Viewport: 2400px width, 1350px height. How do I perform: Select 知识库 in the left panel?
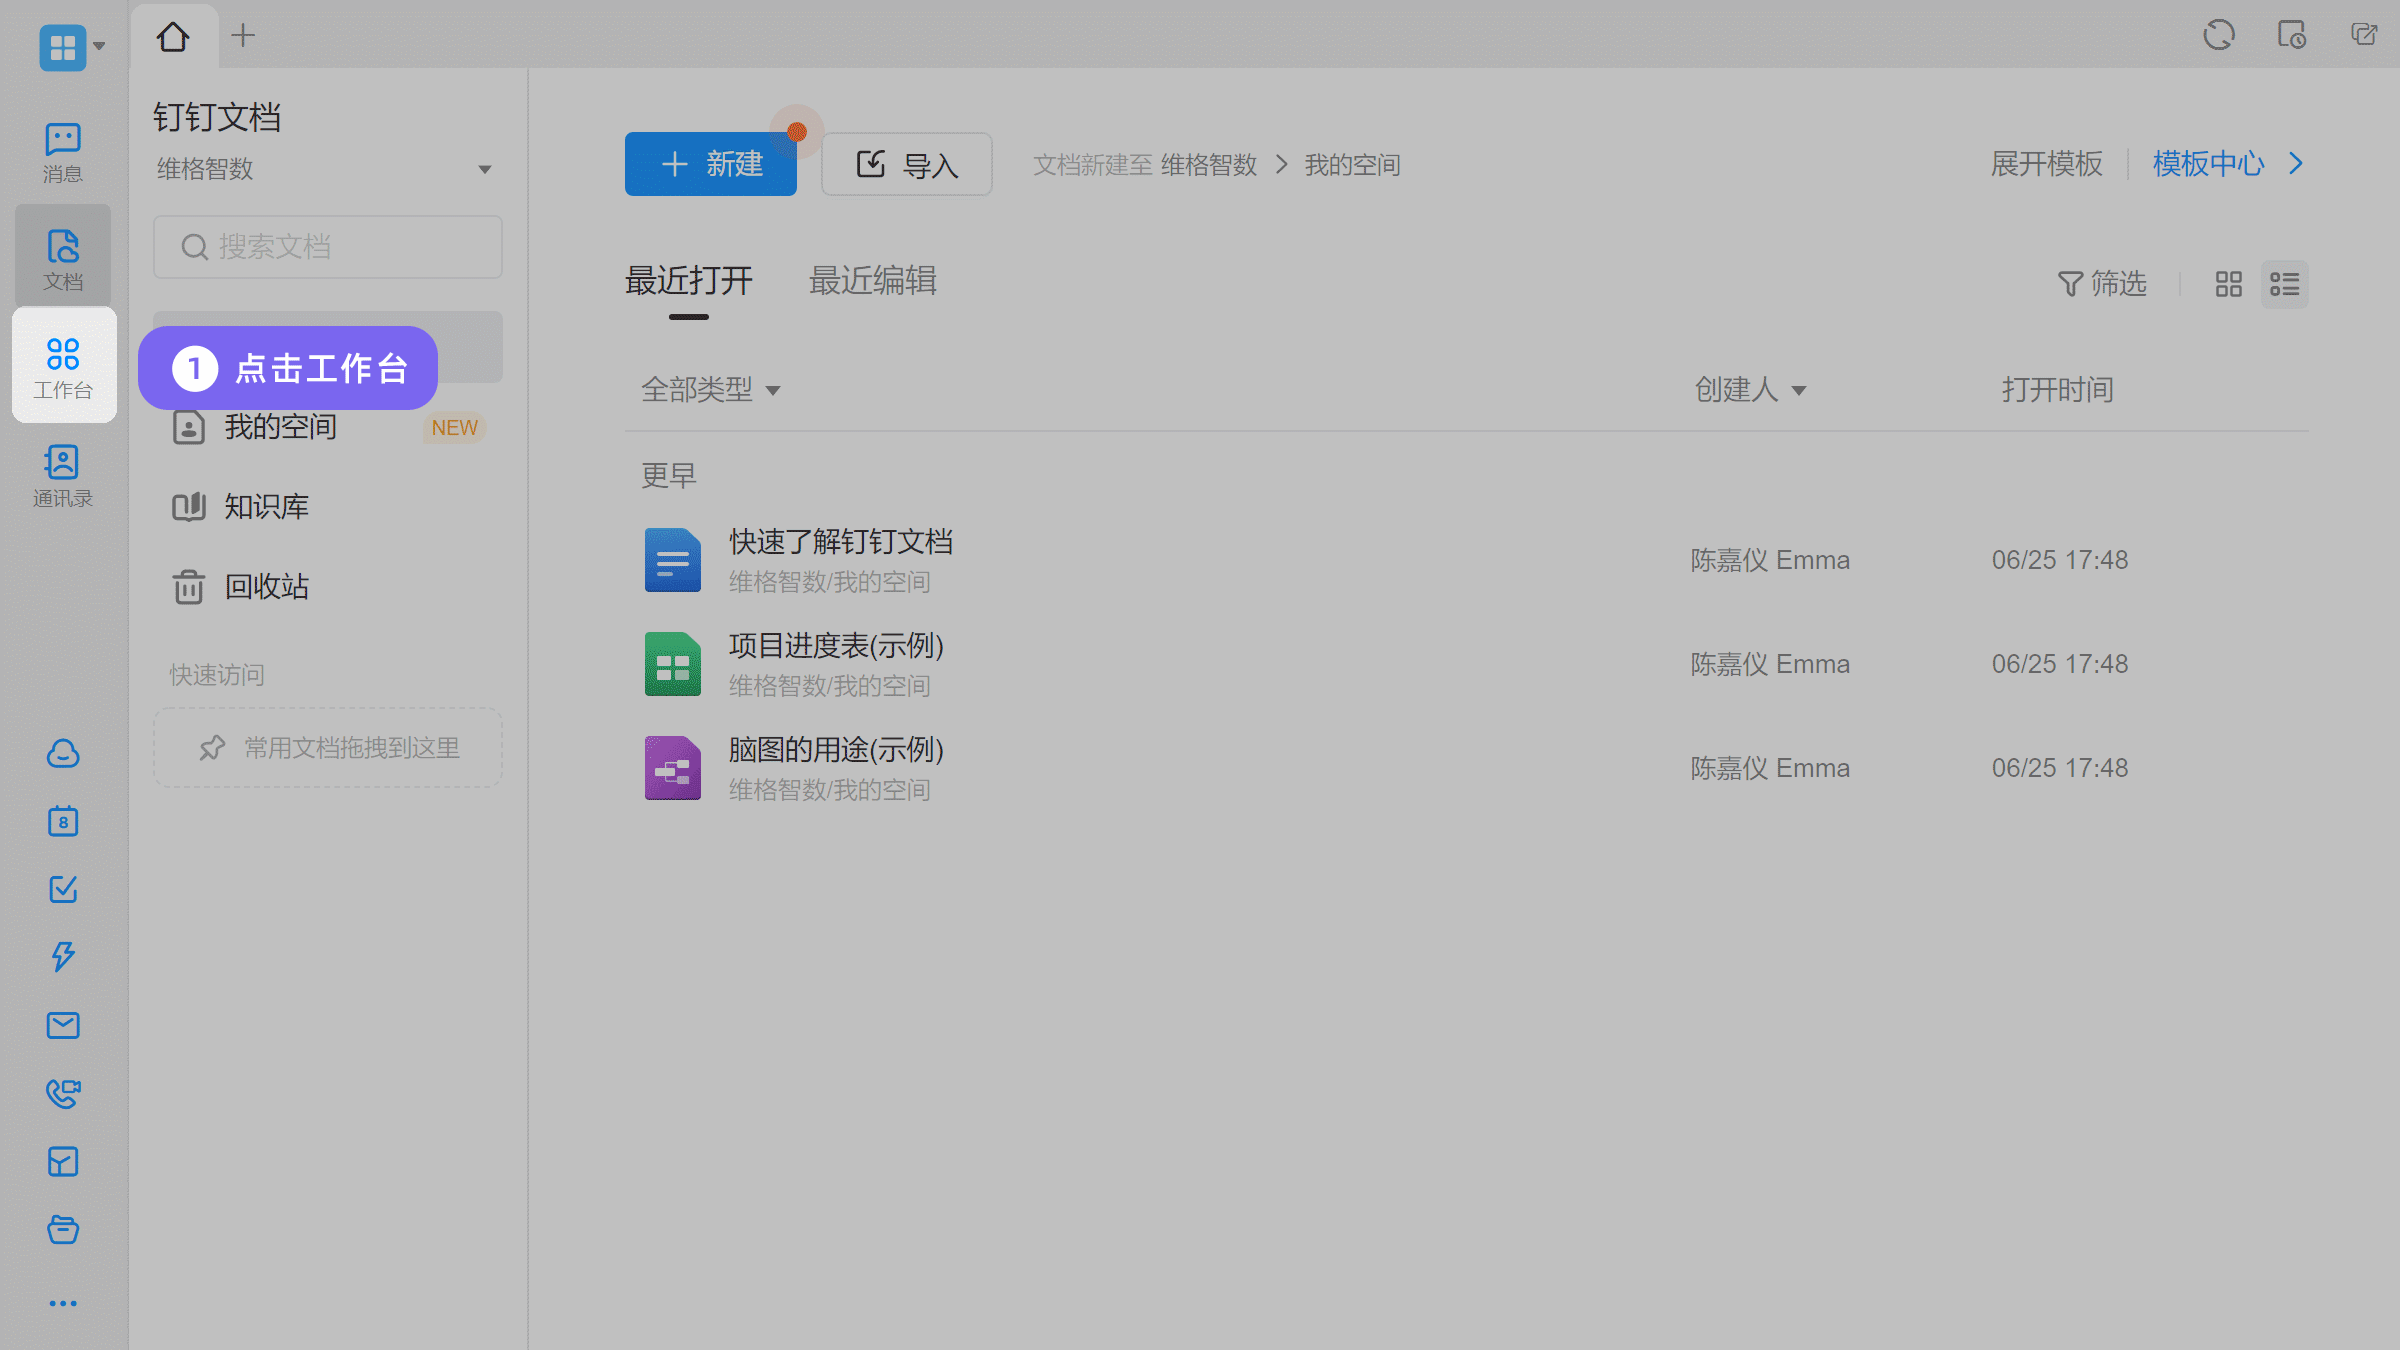266,507
